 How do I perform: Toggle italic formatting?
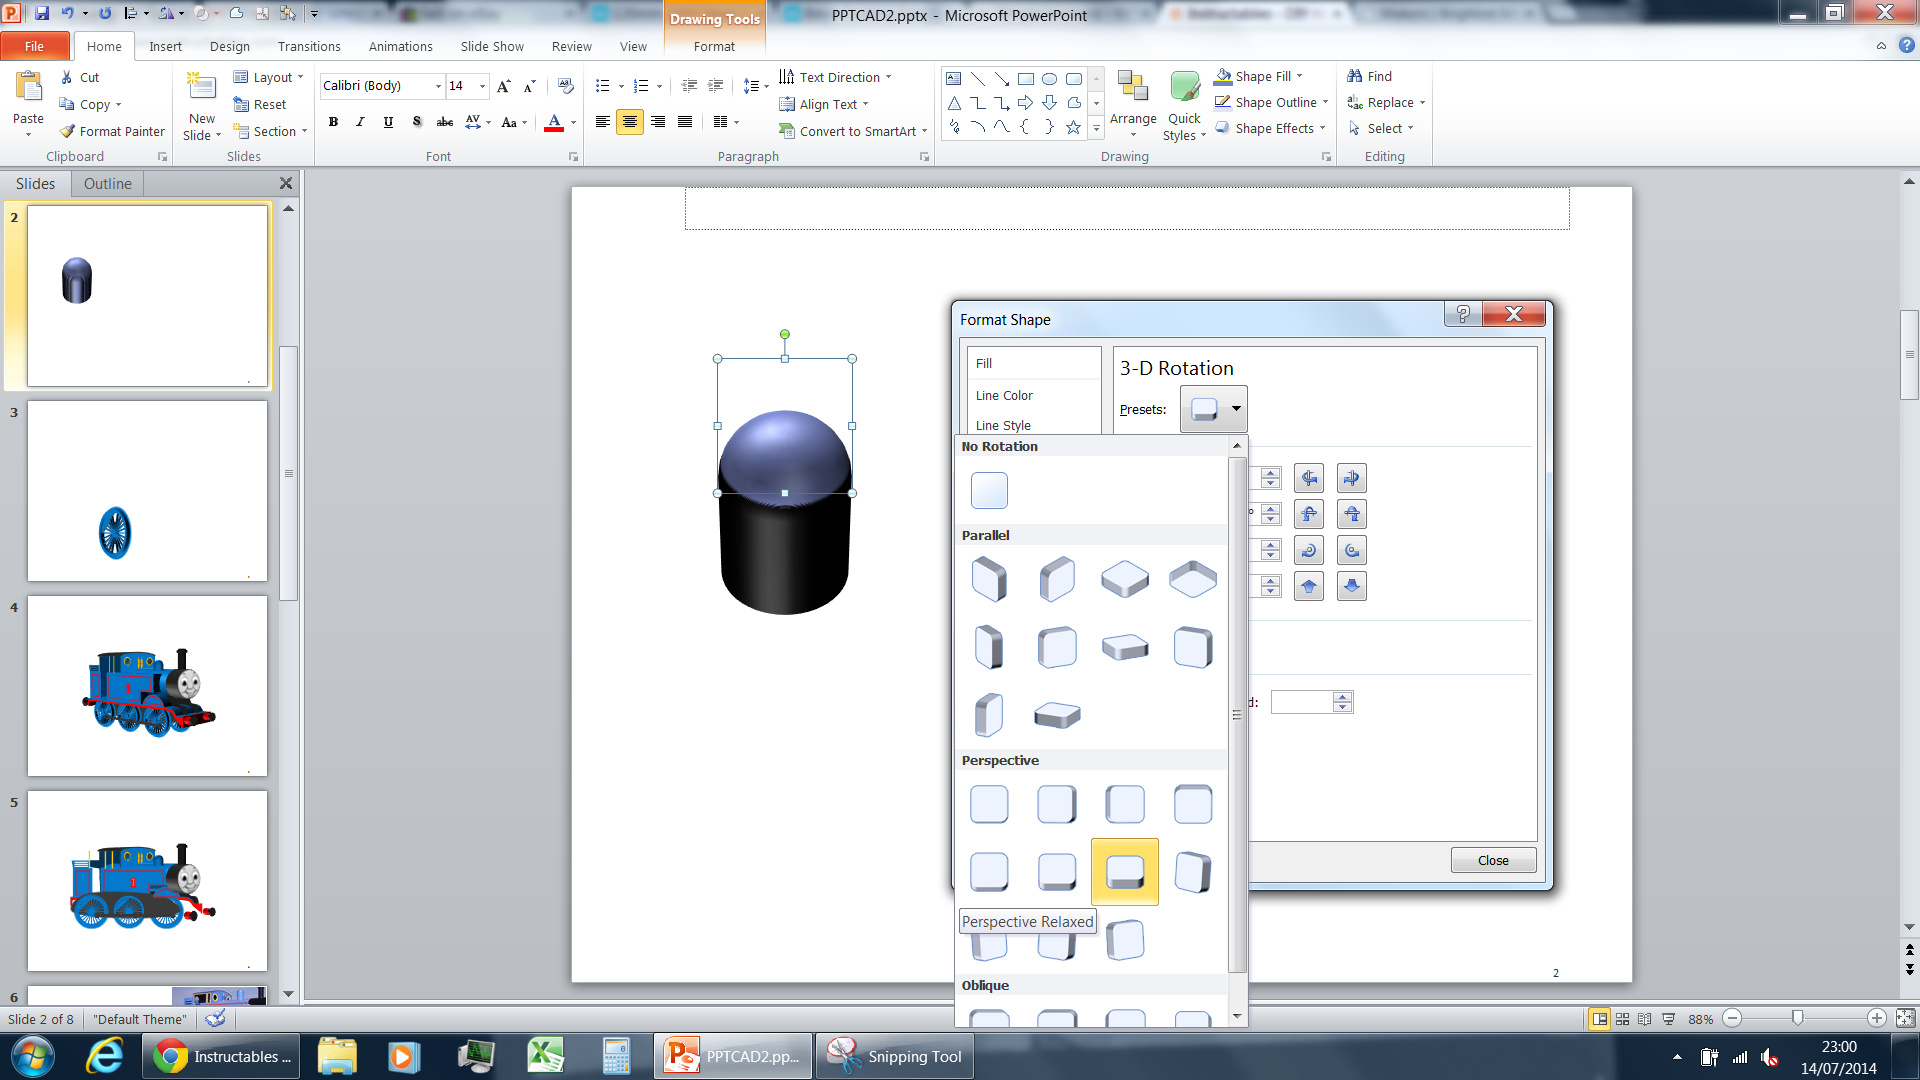coord(360,122)
